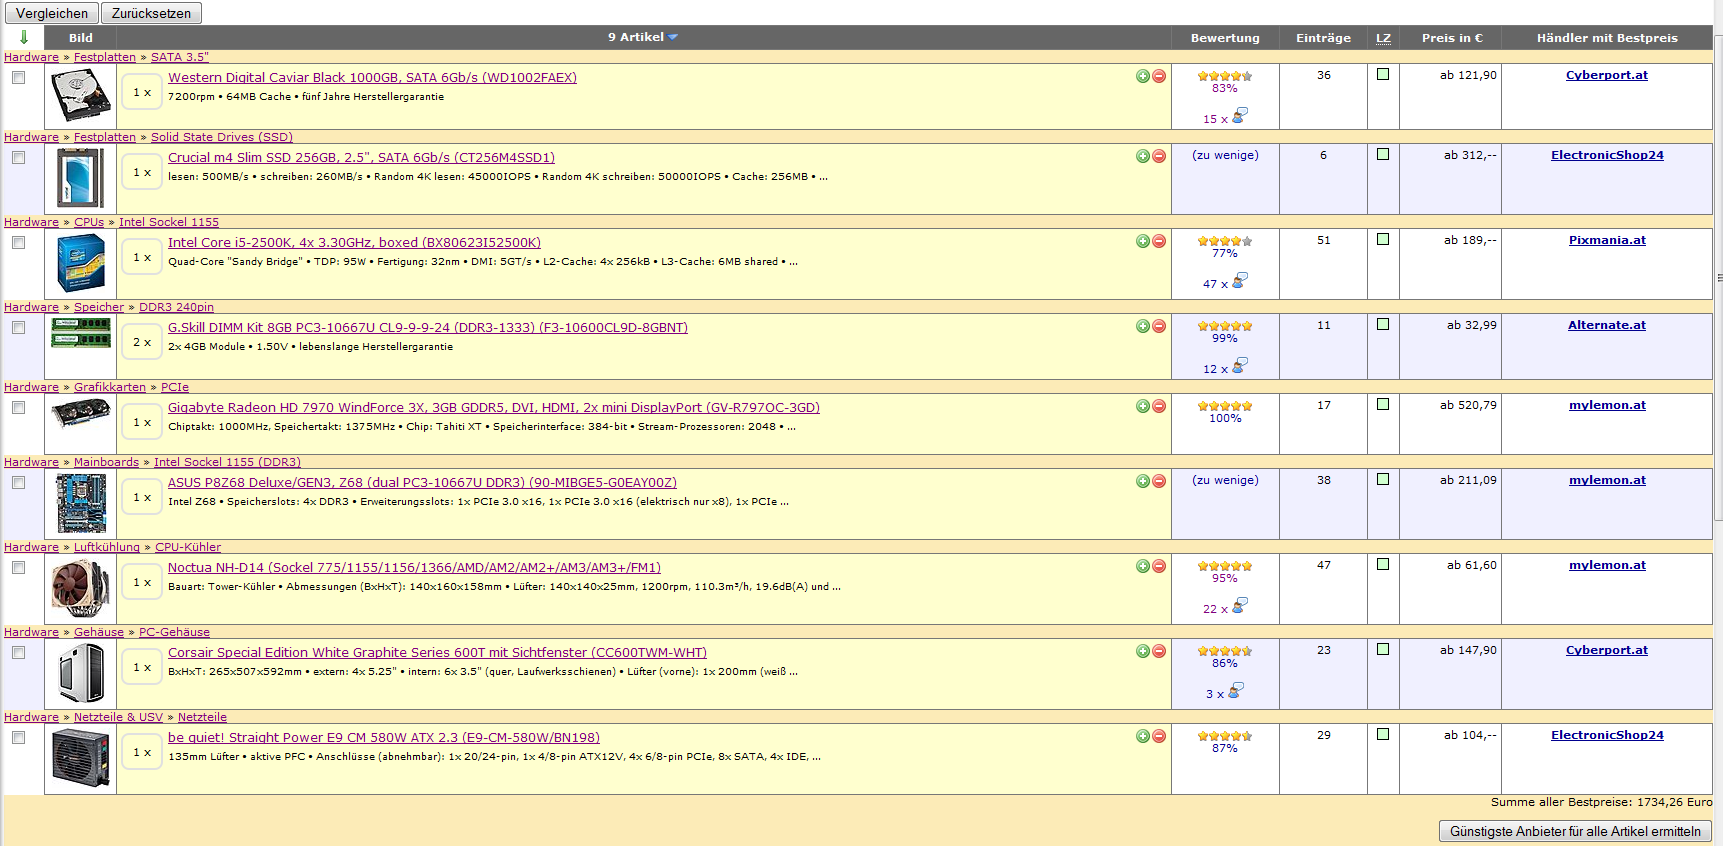The image size is (1723, 846).
Task: Click the ab 520,79 price
Action: click(x=1468, y=405)
